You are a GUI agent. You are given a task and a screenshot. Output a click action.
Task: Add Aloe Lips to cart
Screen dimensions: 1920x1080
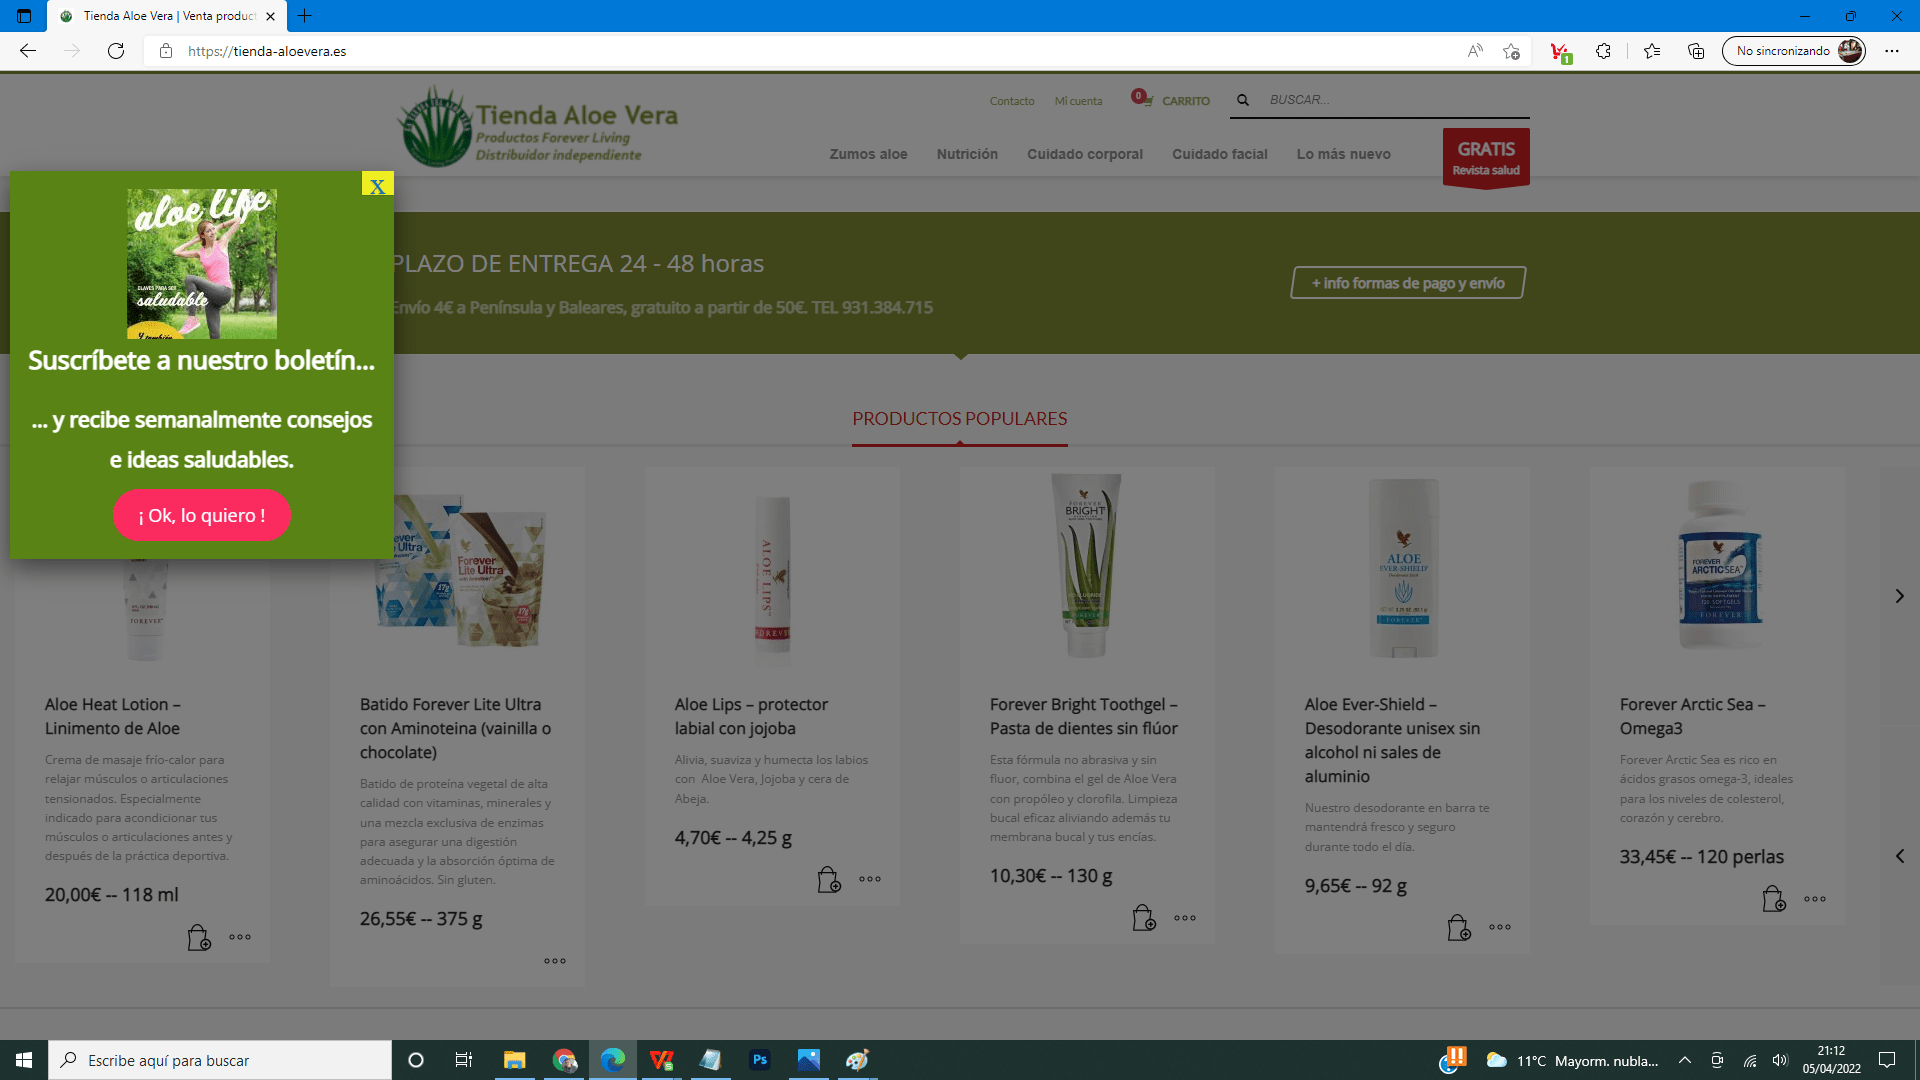(x=829, y=879)
